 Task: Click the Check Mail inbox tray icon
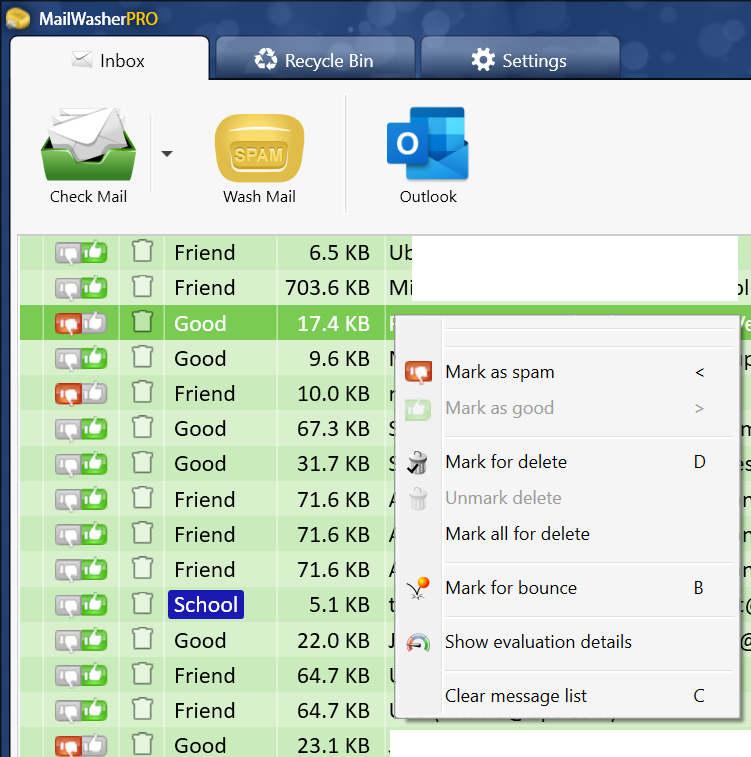click(88, 144)
